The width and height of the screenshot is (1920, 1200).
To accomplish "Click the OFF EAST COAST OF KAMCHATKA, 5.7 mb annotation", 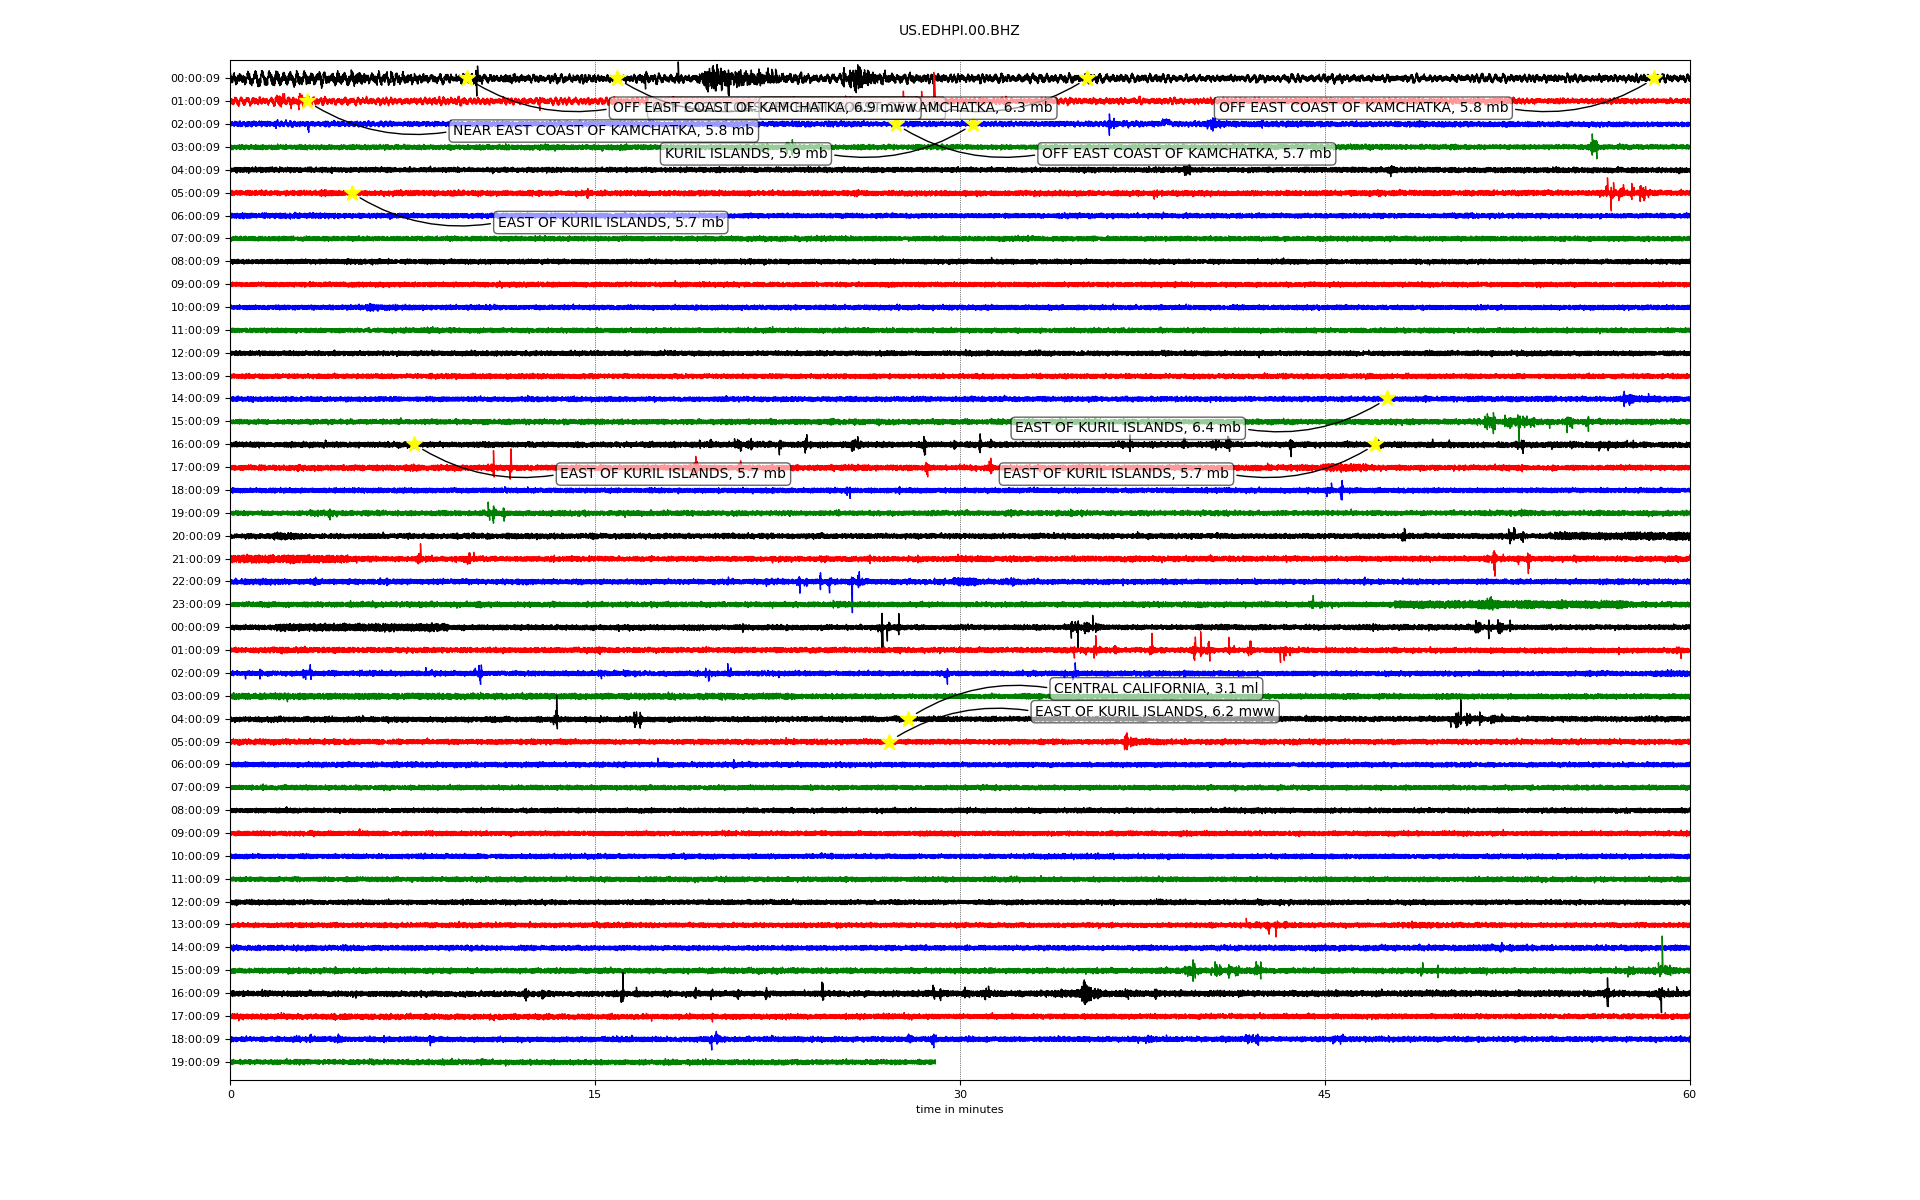I will click(x=1187, y=154).
